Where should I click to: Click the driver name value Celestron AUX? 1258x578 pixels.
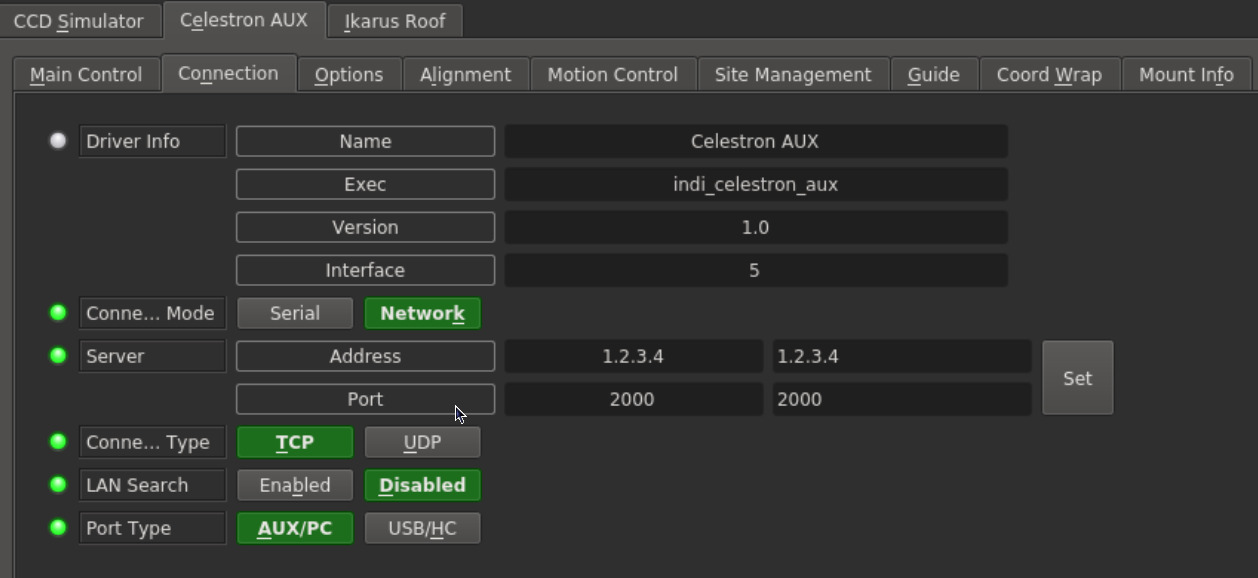click(x=755, y=141)
